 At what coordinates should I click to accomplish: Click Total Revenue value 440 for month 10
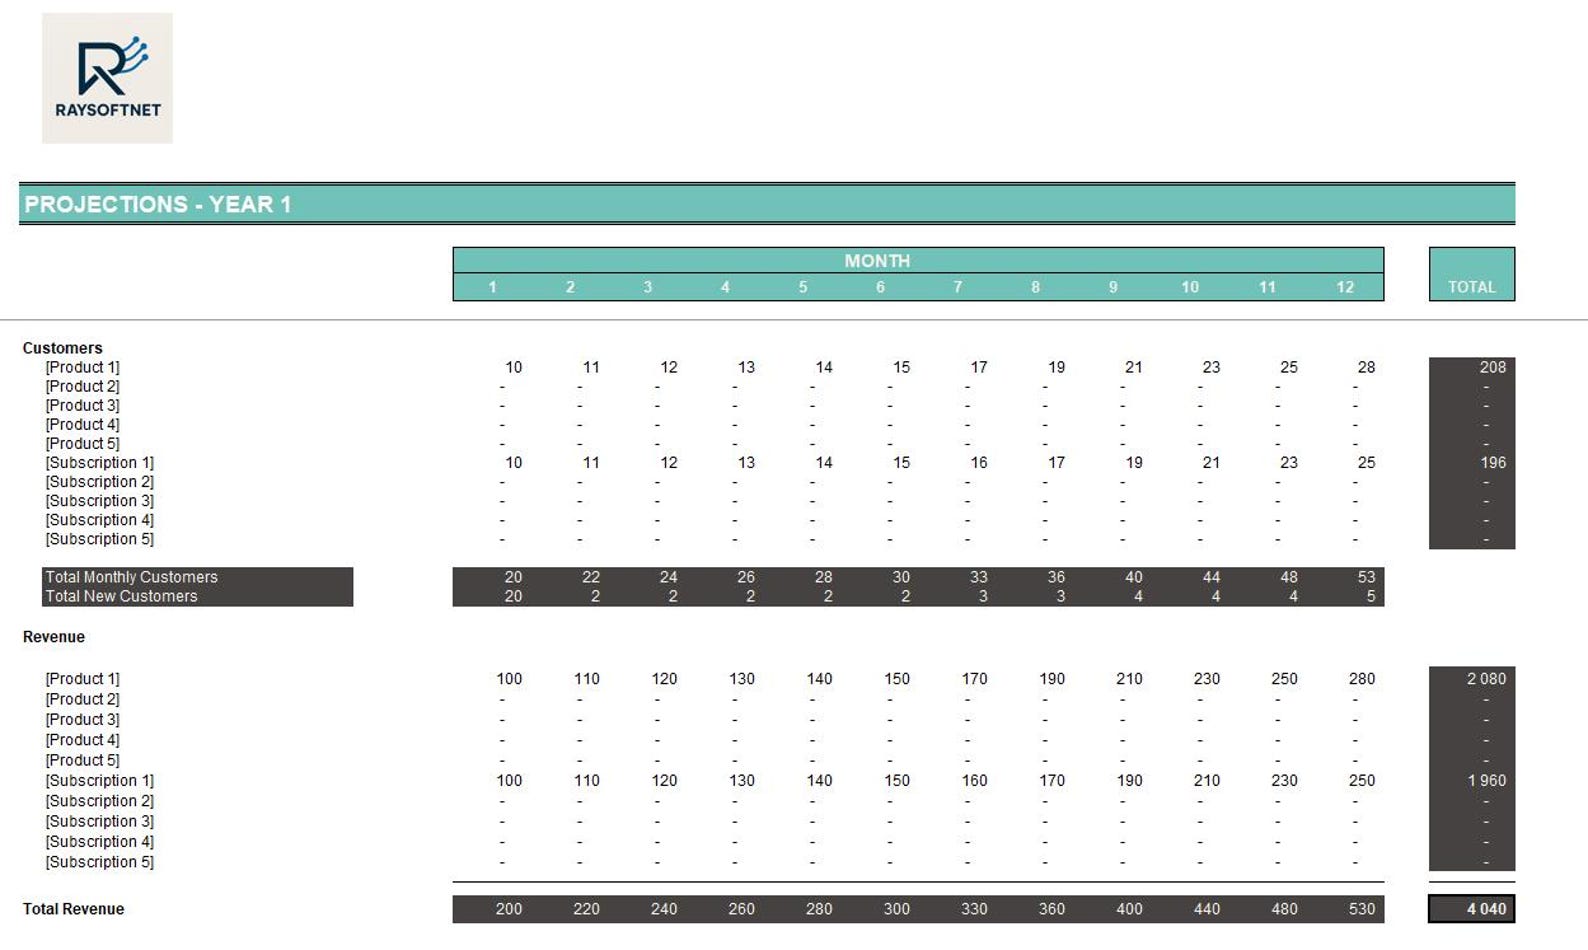(1206, 909)
